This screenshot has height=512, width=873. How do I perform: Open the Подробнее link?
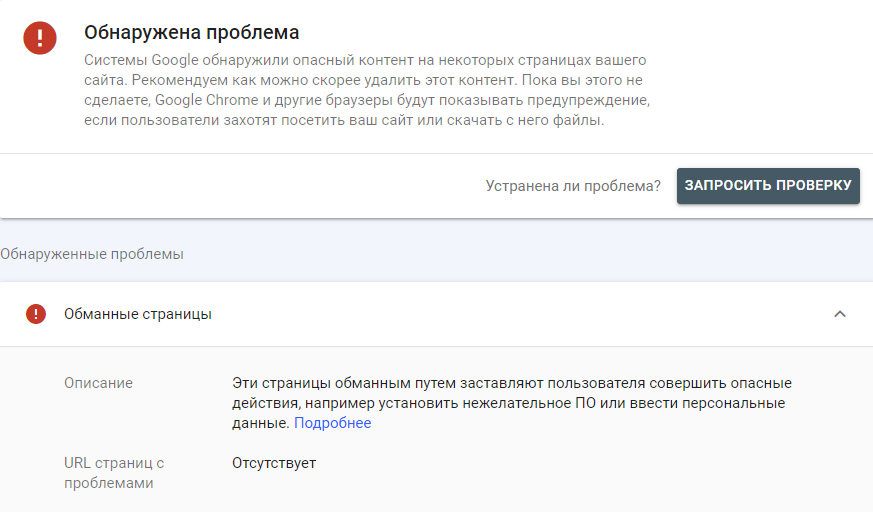[x=332, y=423]
